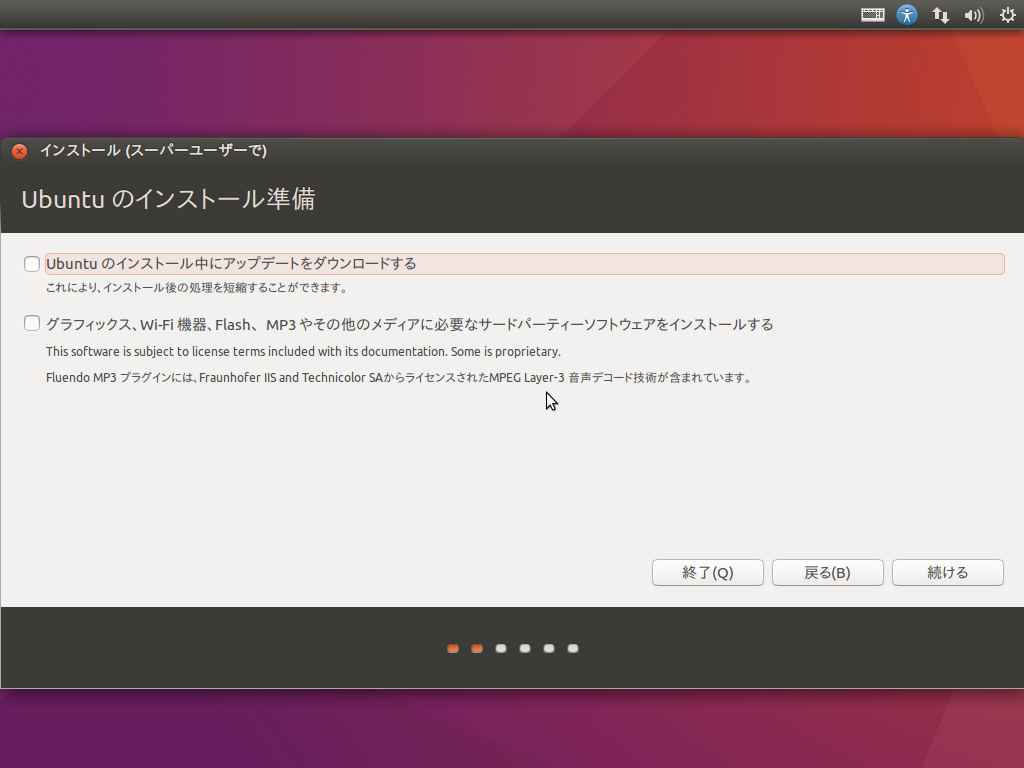Click the 'Ubuntu のインストール準備' heading
This screenshot has height=768, width=1024.
(x=168, y=199)
